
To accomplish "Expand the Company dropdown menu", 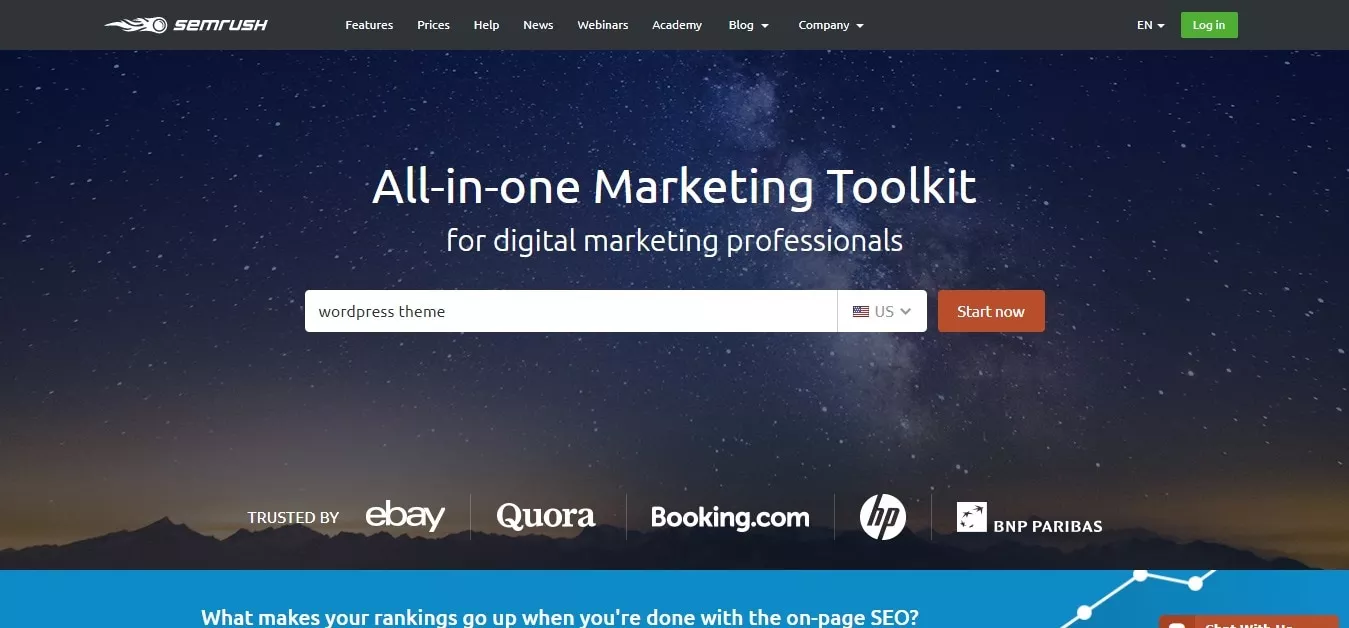I will [831, 25].
